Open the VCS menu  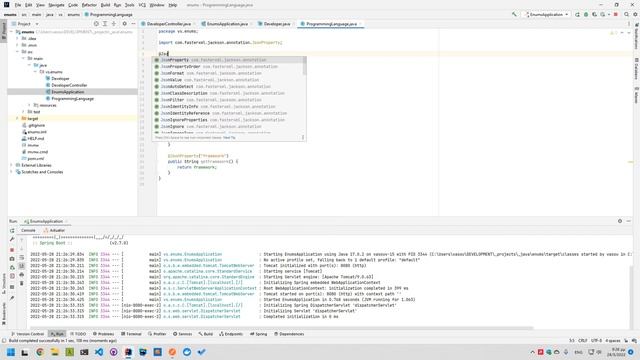(142, 5)
